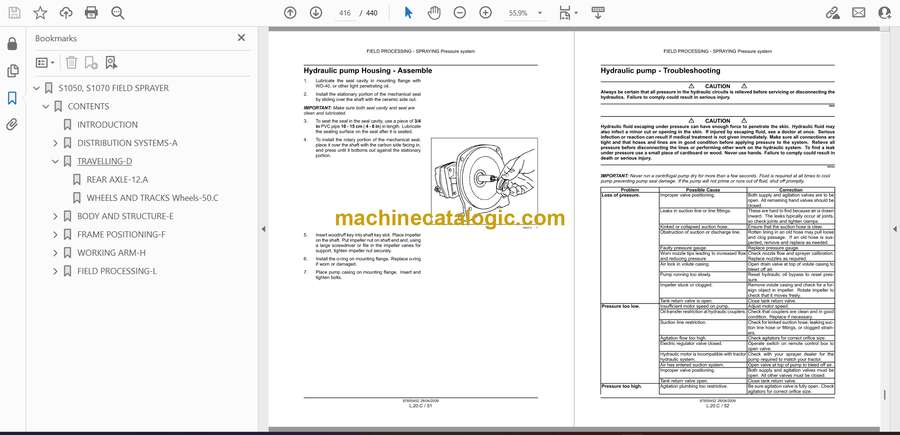
Task: Share a link to this file
Action: pos(832,13)
